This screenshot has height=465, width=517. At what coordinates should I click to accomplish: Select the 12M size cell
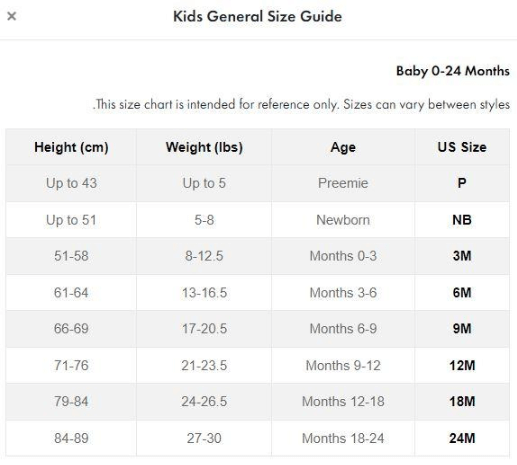462,365
